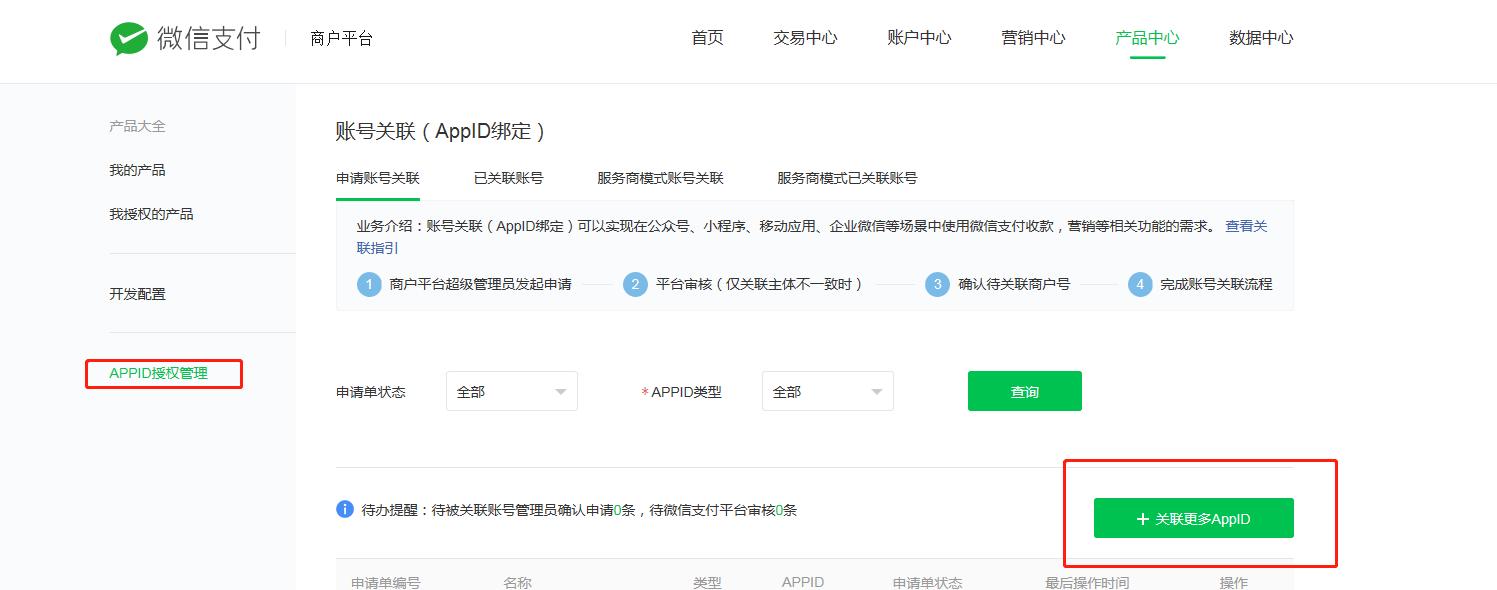Click step 1 circle 商户平台超级管理员发起申请

pos(369,284)
